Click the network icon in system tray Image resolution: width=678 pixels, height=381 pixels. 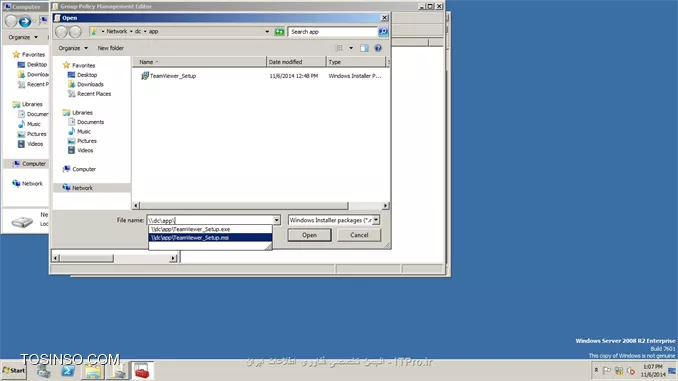pyautogui.click(x=619, y=371)
